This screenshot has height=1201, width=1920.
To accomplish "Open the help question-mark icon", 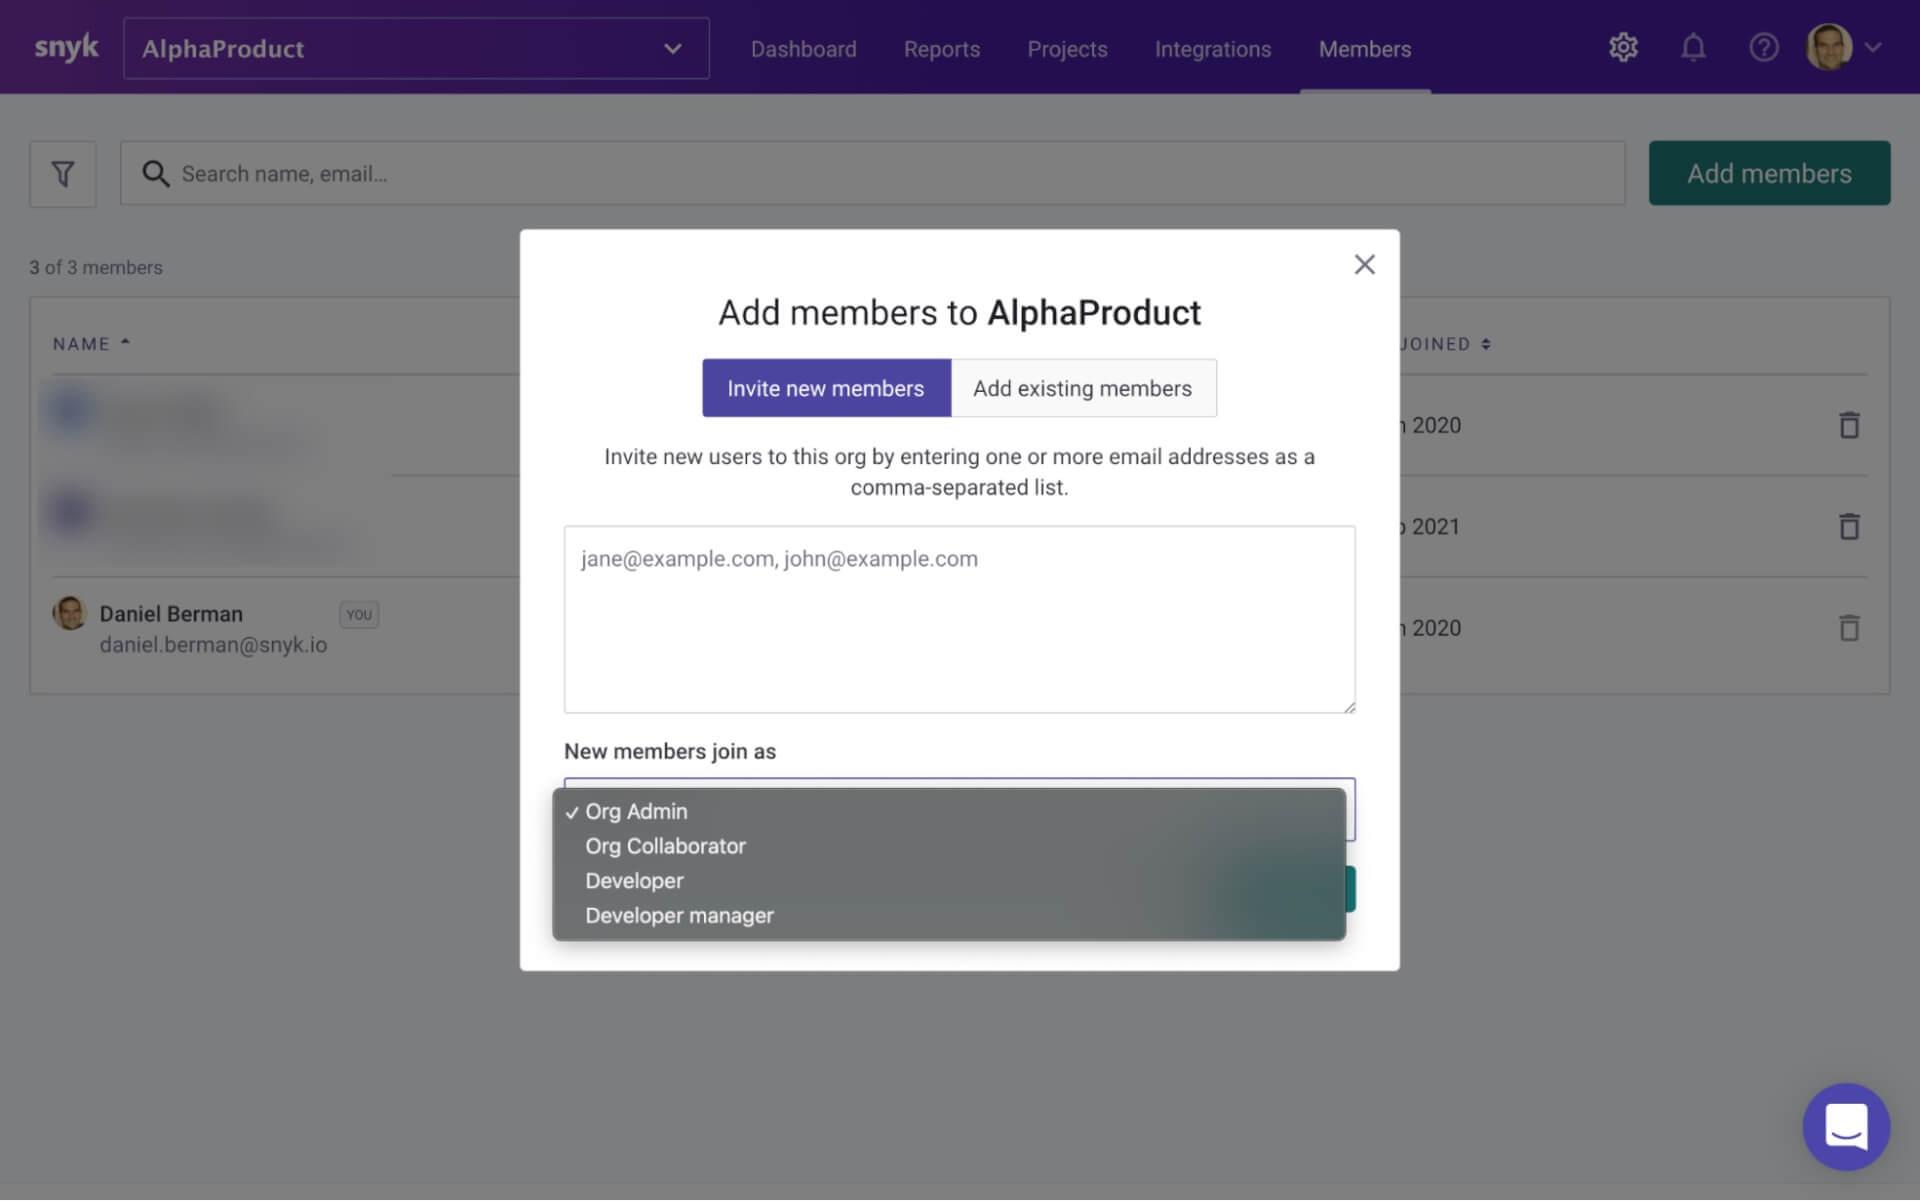I will pyautogui.click(x=1763, y=47).
